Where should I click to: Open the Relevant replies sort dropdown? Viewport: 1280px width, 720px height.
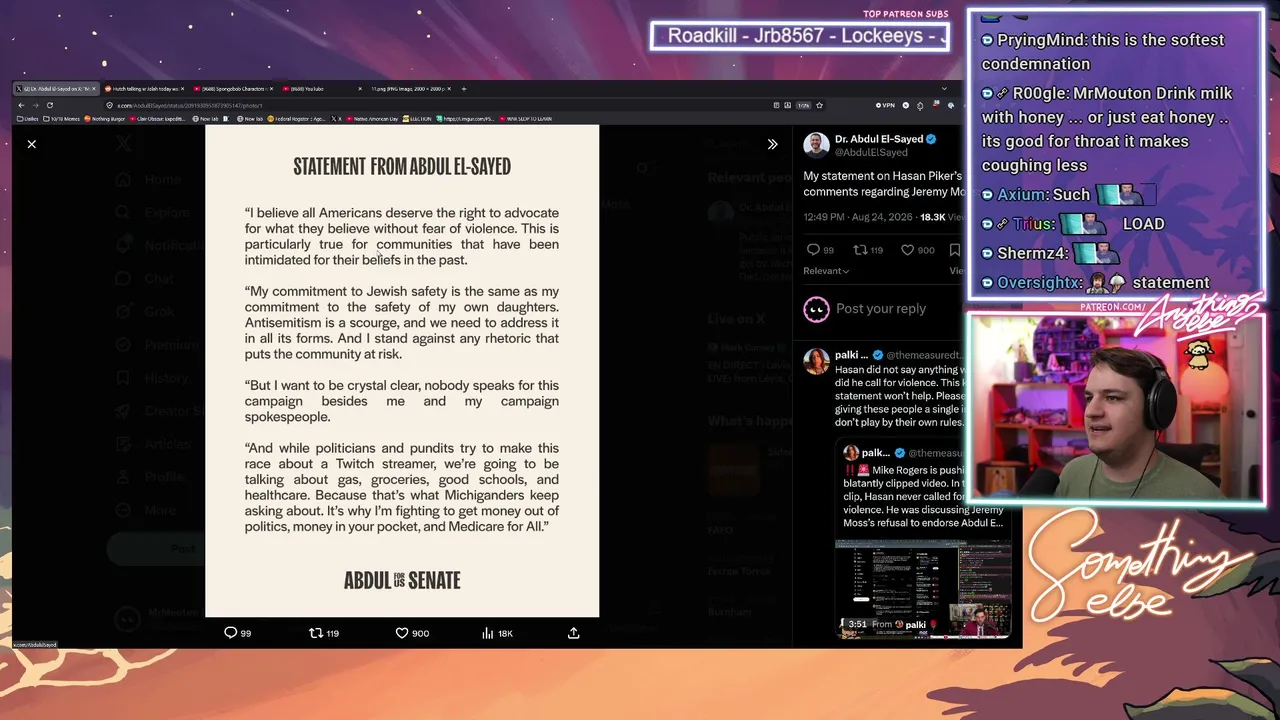(826, 271)
